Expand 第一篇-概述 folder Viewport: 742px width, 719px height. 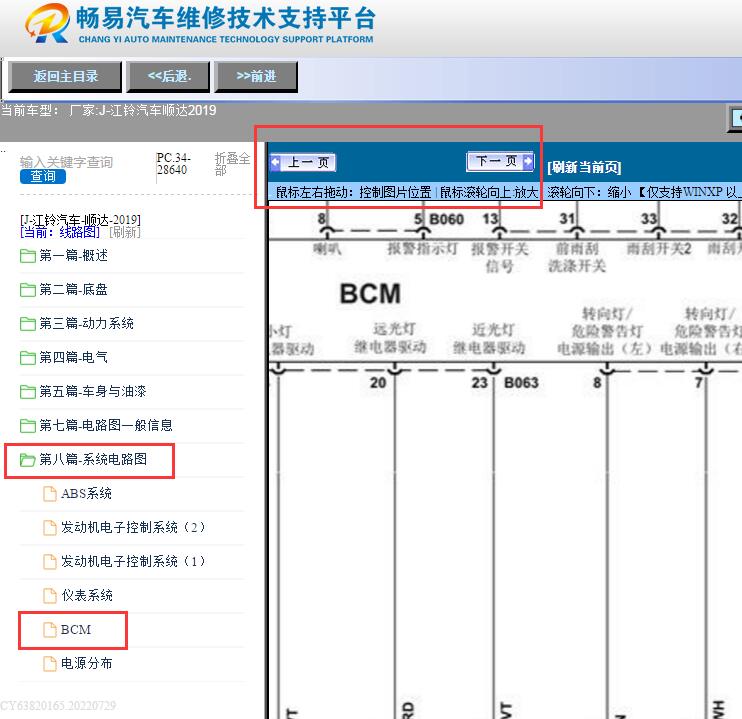[x=73, y=256]
